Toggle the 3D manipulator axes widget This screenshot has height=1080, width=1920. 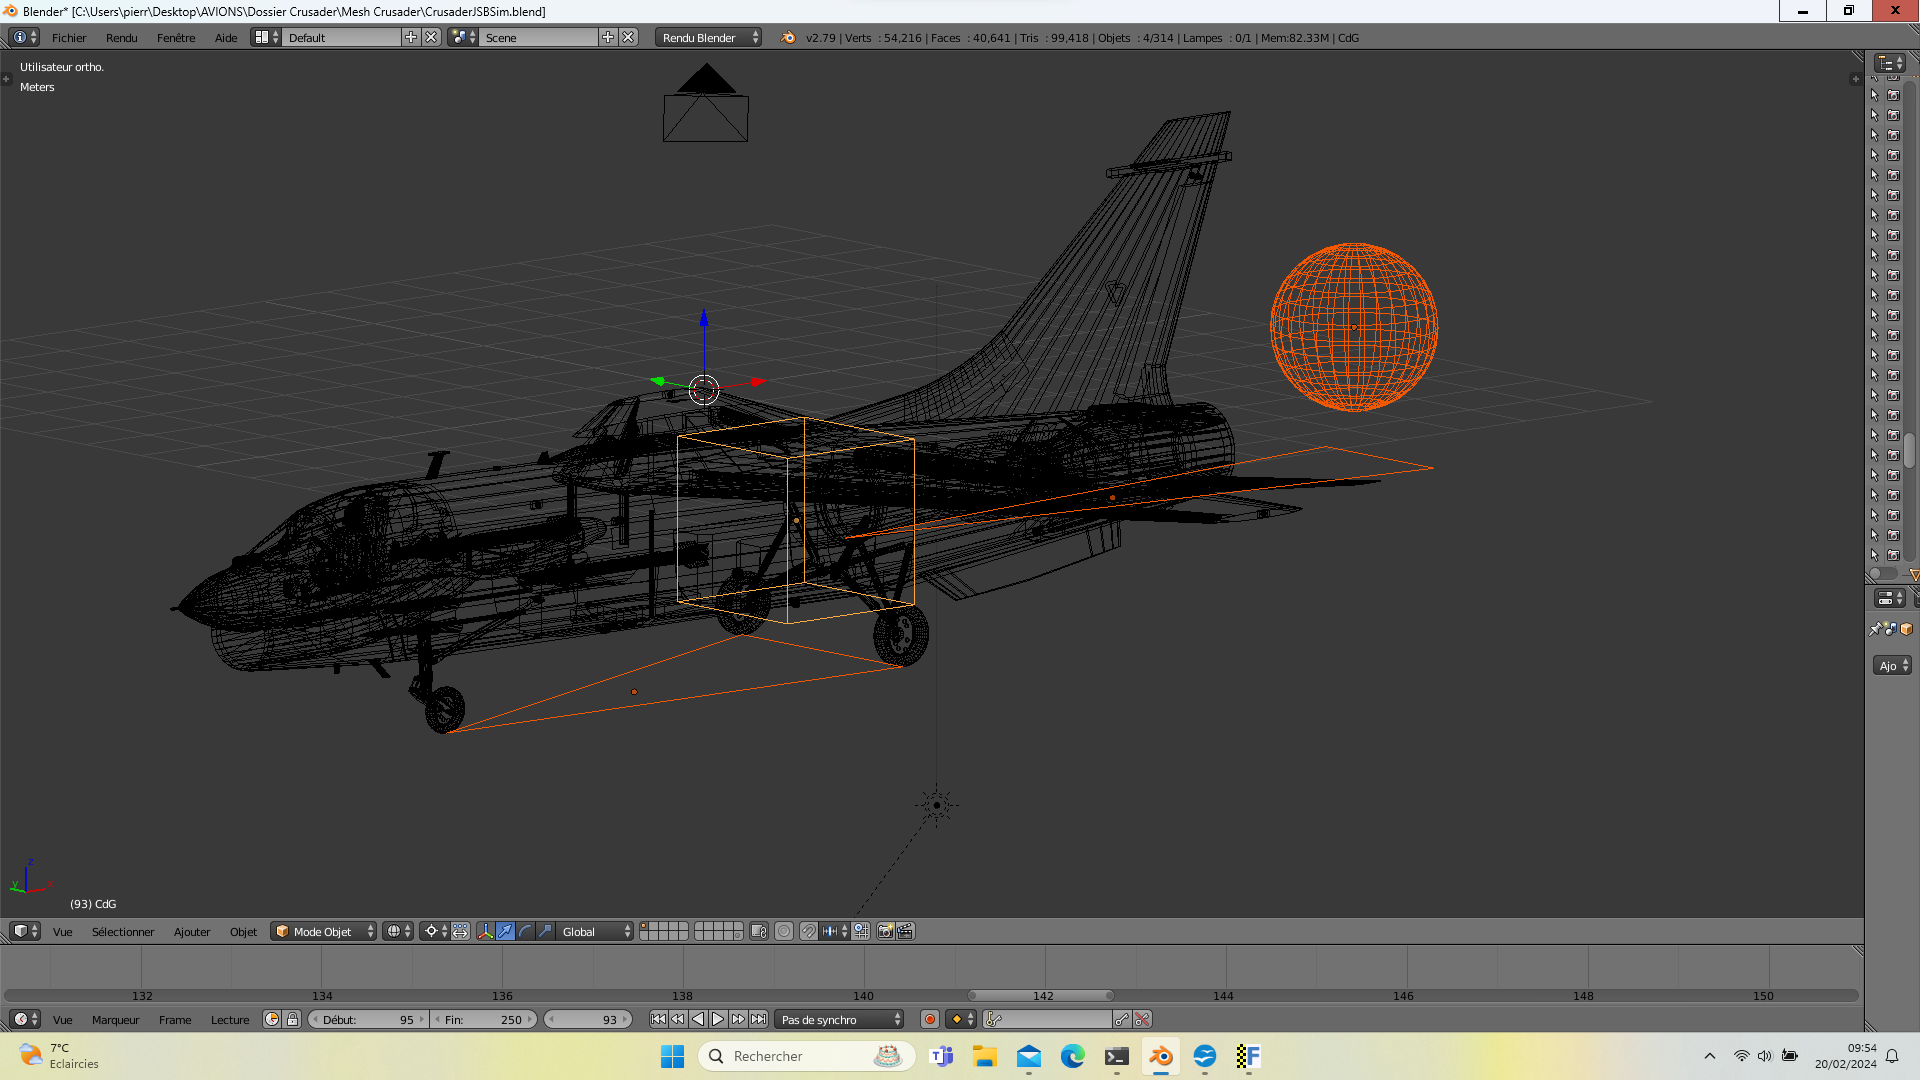point(485,931)
